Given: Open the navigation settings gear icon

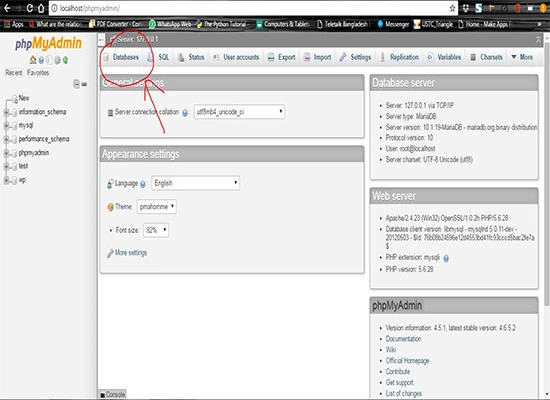Looking at the screenshot, I should (x=57, y=60).
